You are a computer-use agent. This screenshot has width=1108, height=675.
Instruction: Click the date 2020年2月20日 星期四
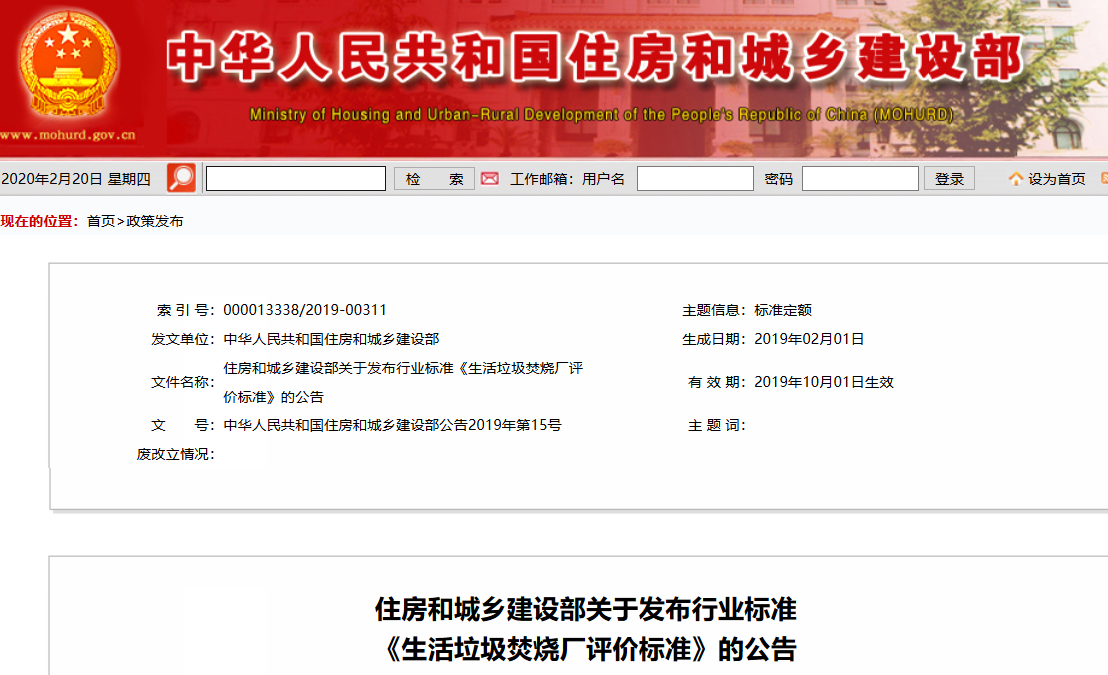pyautogui.click(x=76, y=179)
